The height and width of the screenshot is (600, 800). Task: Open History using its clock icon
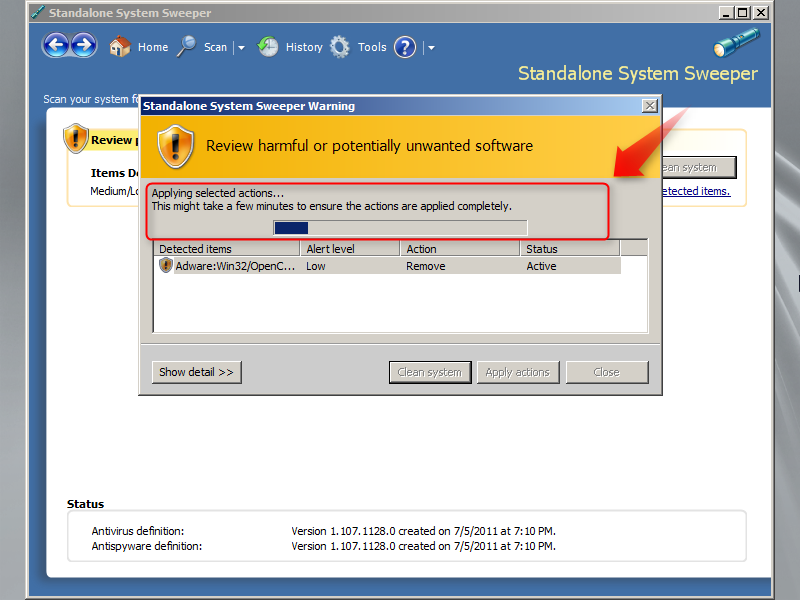[268, 46]
